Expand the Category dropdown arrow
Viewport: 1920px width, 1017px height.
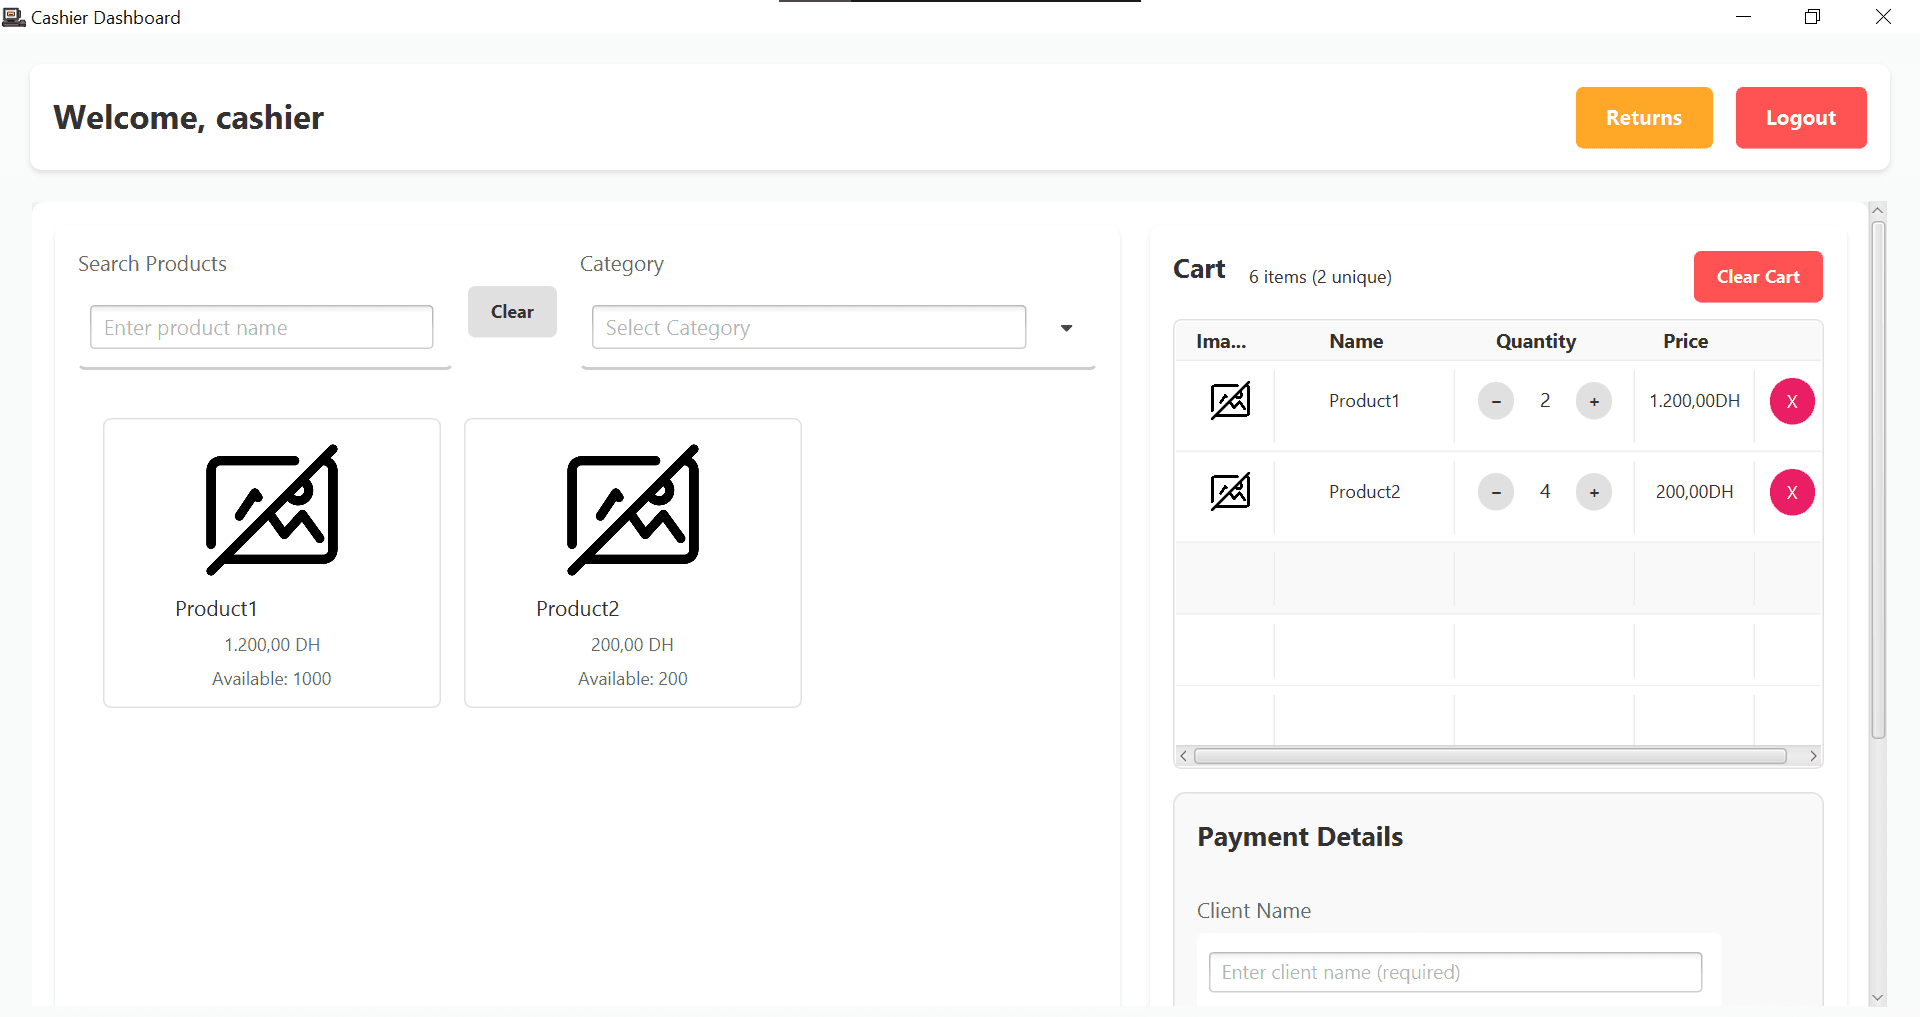(1066, 328)
